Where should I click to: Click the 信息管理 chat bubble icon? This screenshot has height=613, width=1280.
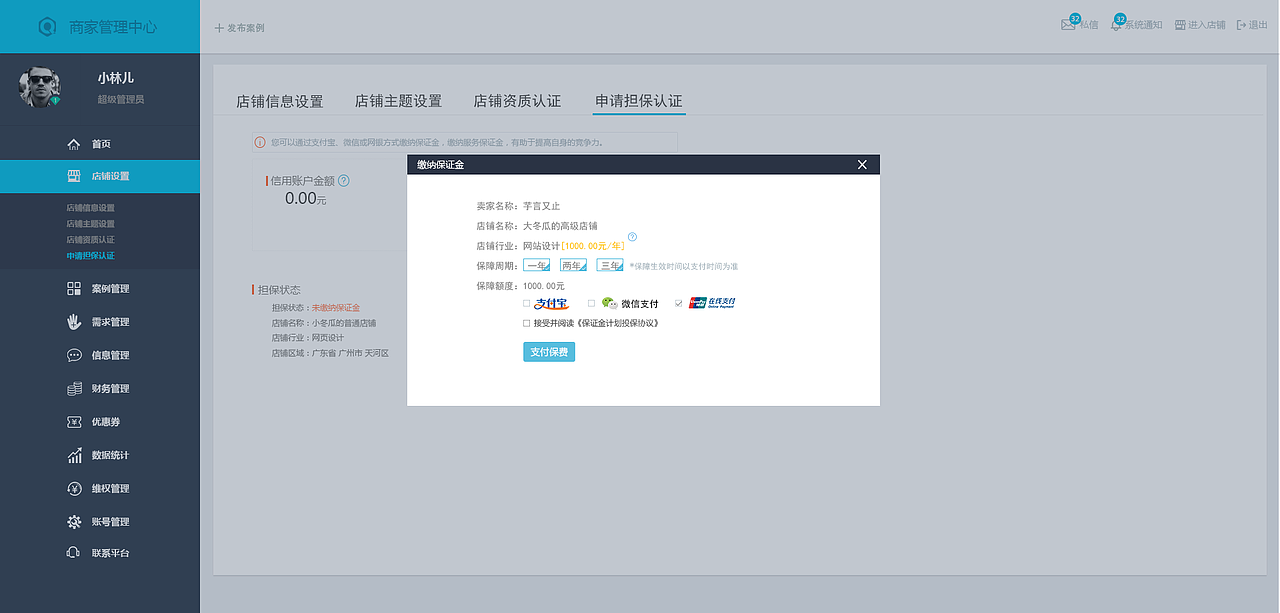(x=74, y=355)
